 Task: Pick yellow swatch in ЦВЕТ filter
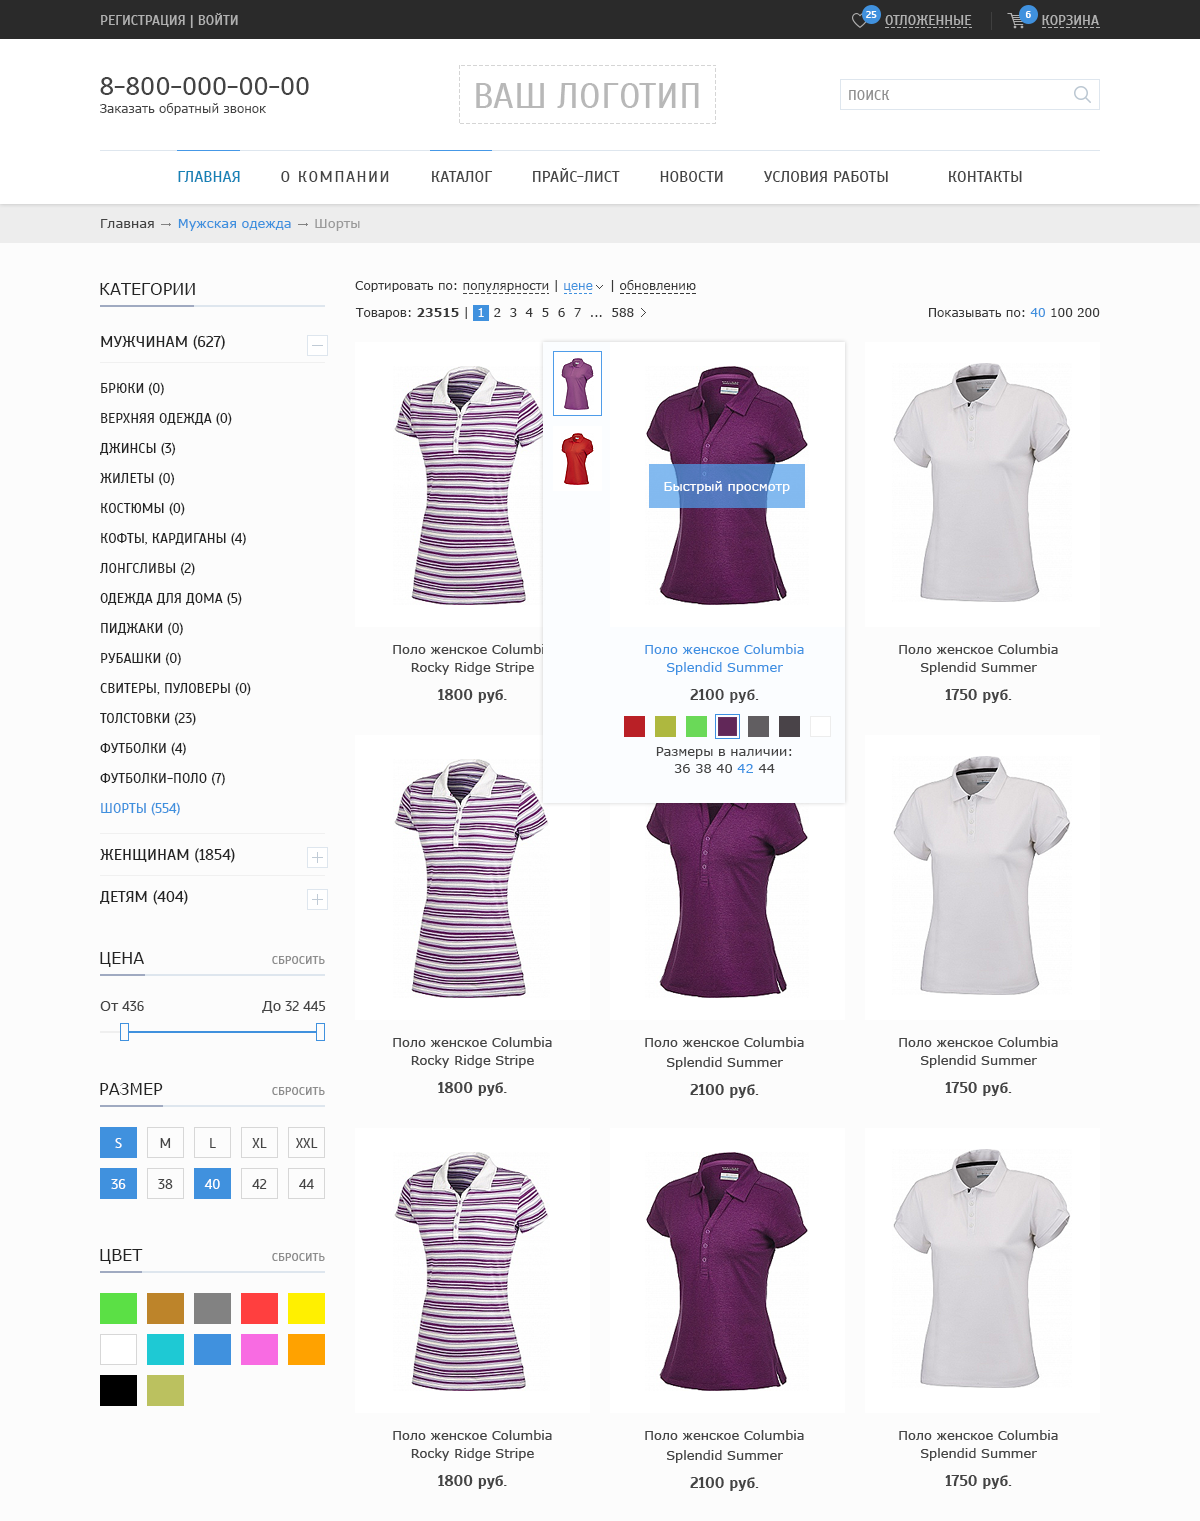coord(306,1308)
